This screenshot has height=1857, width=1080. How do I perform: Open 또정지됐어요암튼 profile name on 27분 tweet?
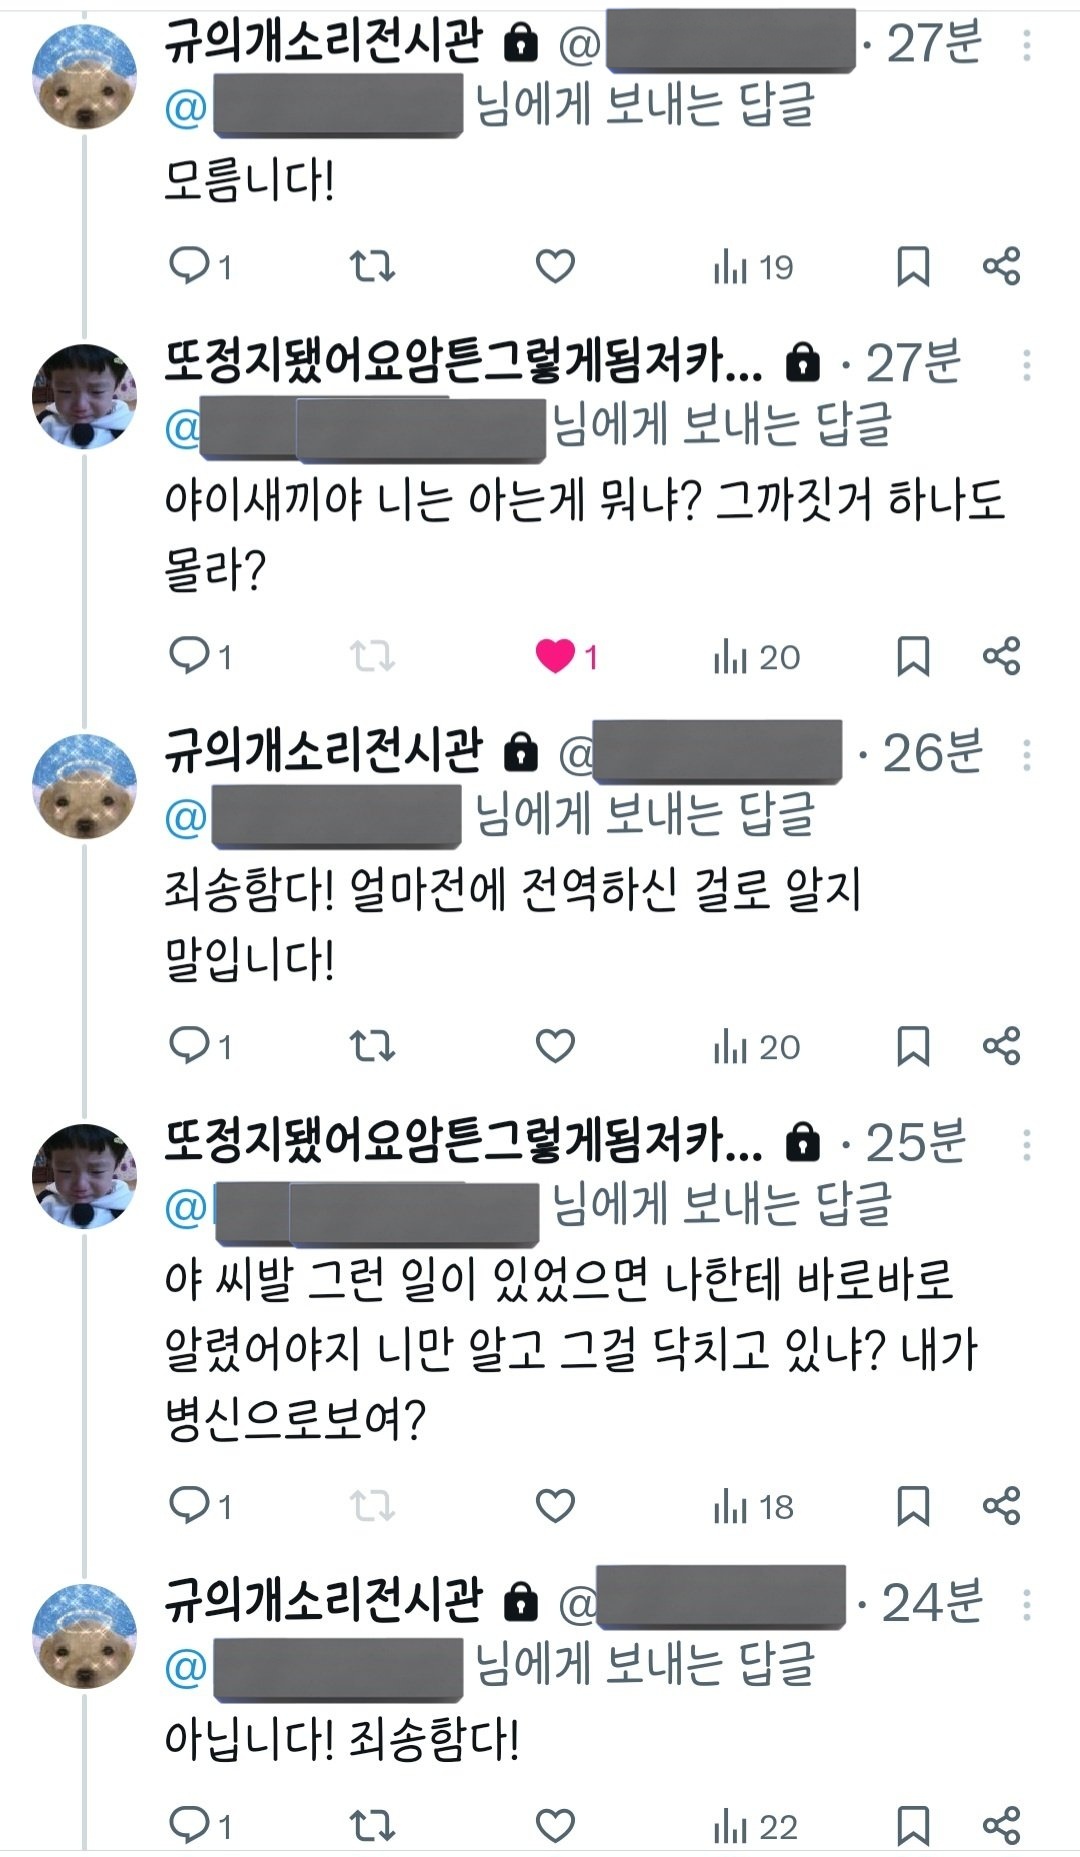pos(462,363)
